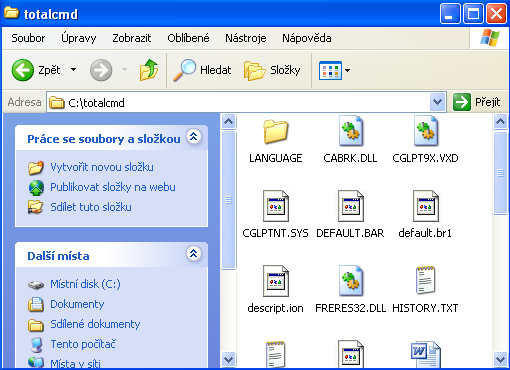Open the Úpravy menu
The width and height of the screenshot is (510, 370).
[79, 38]
